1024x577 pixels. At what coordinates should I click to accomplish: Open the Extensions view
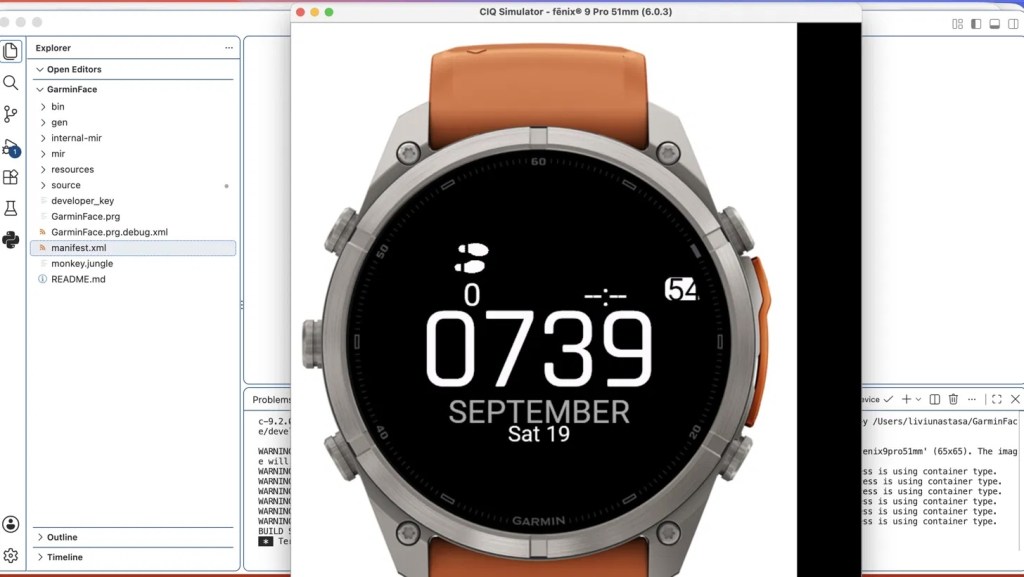(x=10, y=177)
